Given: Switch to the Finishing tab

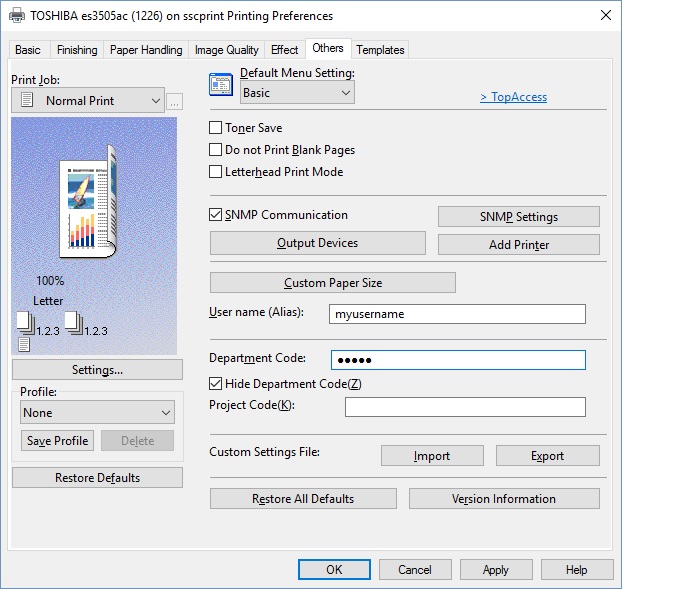Looking at the screenshot, I should coord(77,50).
